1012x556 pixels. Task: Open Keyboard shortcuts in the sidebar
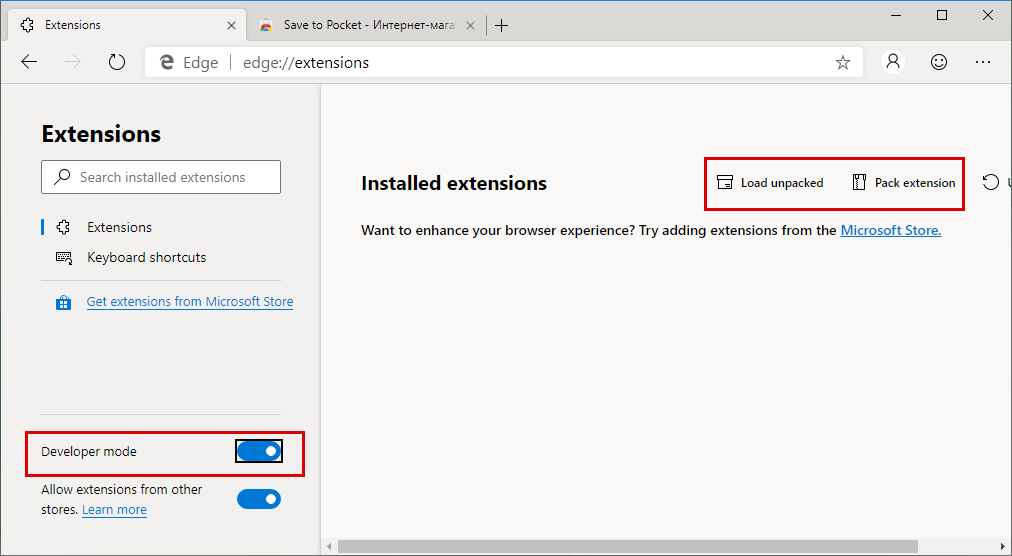click(146, 257)
